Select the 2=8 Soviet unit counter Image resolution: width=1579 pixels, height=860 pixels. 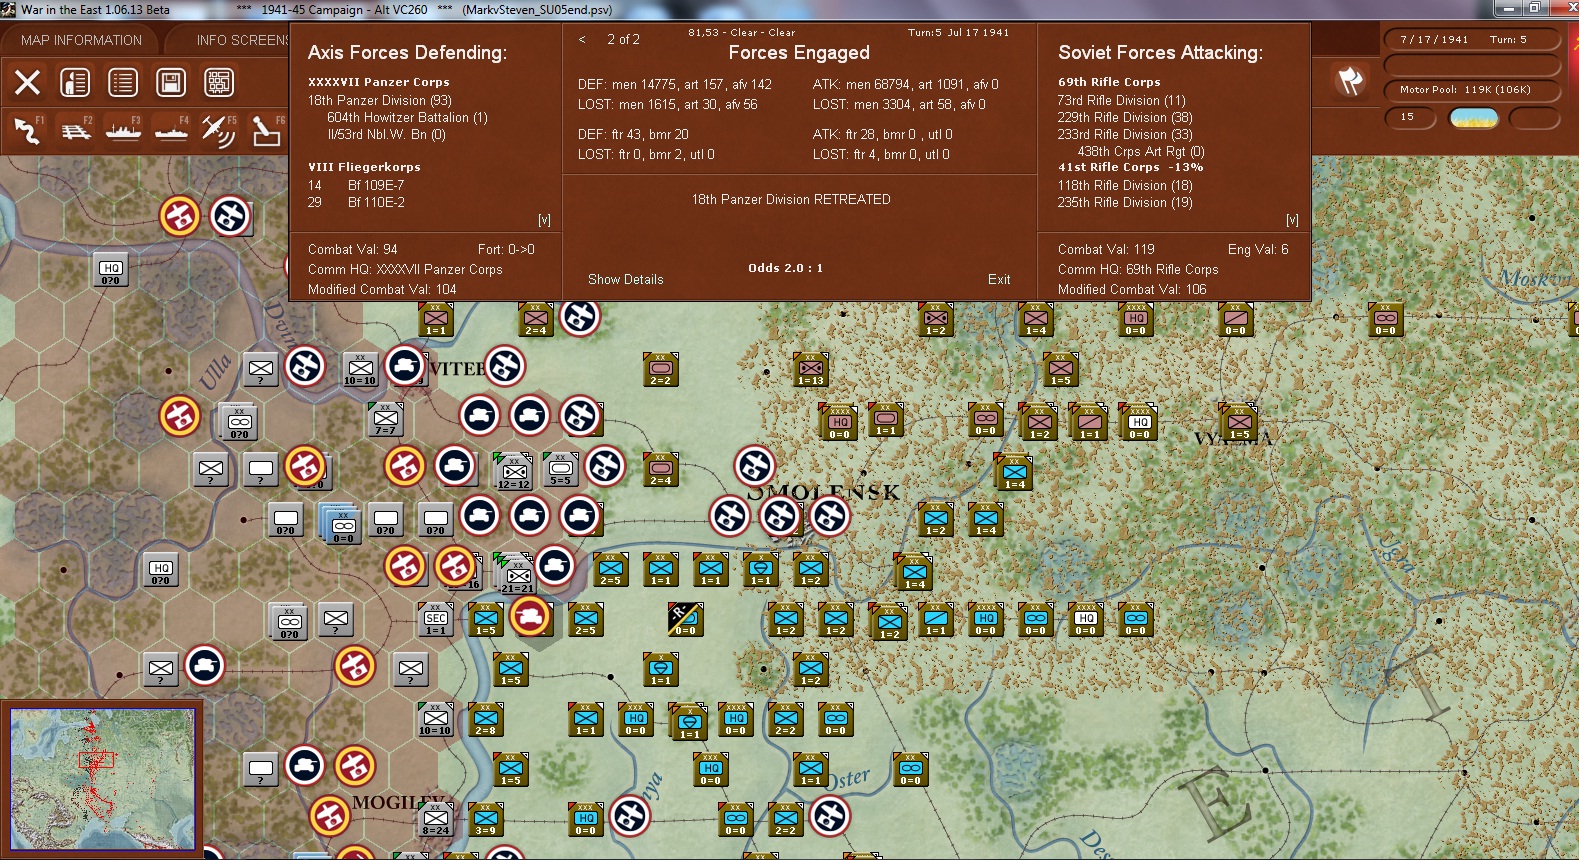pos(486,719)
